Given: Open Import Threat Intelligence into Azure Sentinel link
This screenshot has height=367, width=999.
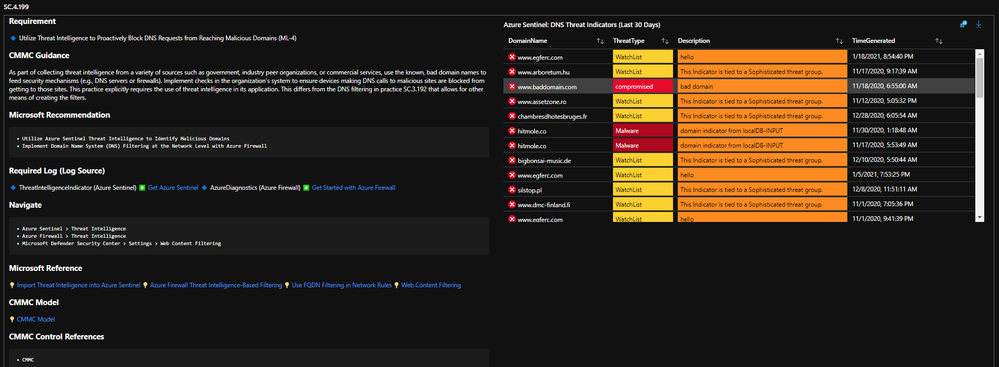Looking at the screenshot, I should point(78,285).
